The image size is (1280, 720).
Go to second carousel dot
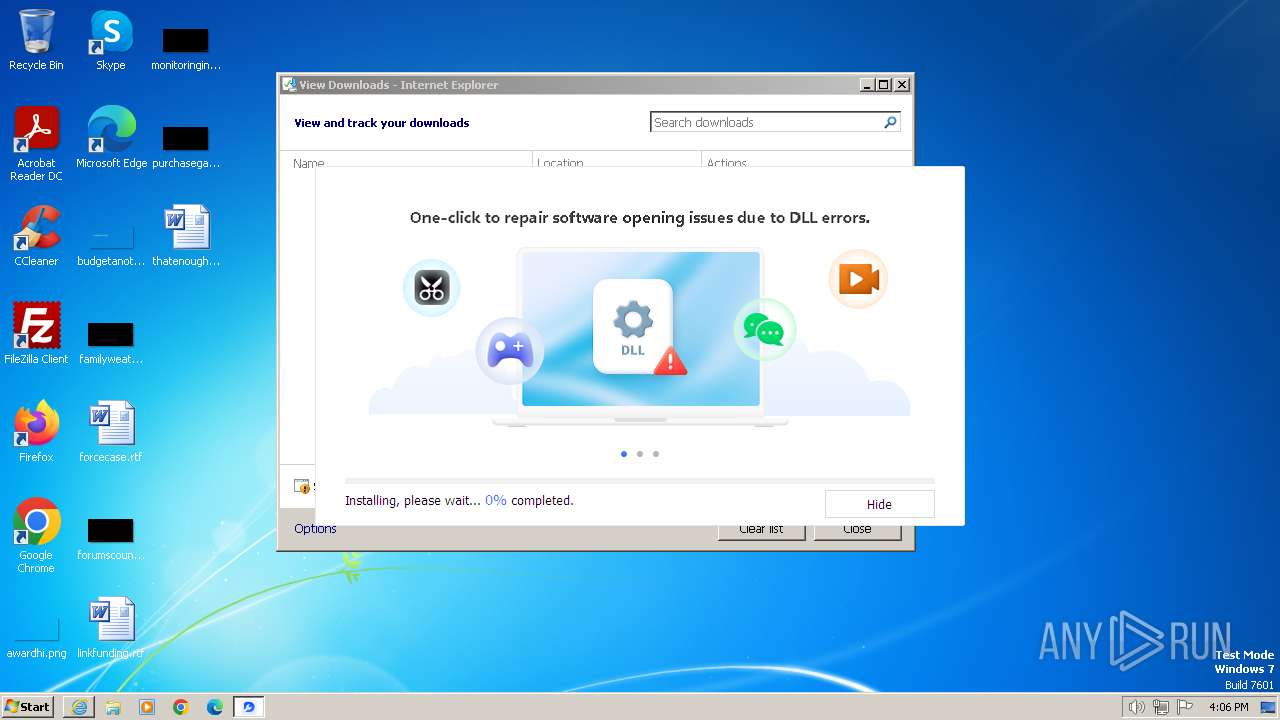(x=640, y=454)
